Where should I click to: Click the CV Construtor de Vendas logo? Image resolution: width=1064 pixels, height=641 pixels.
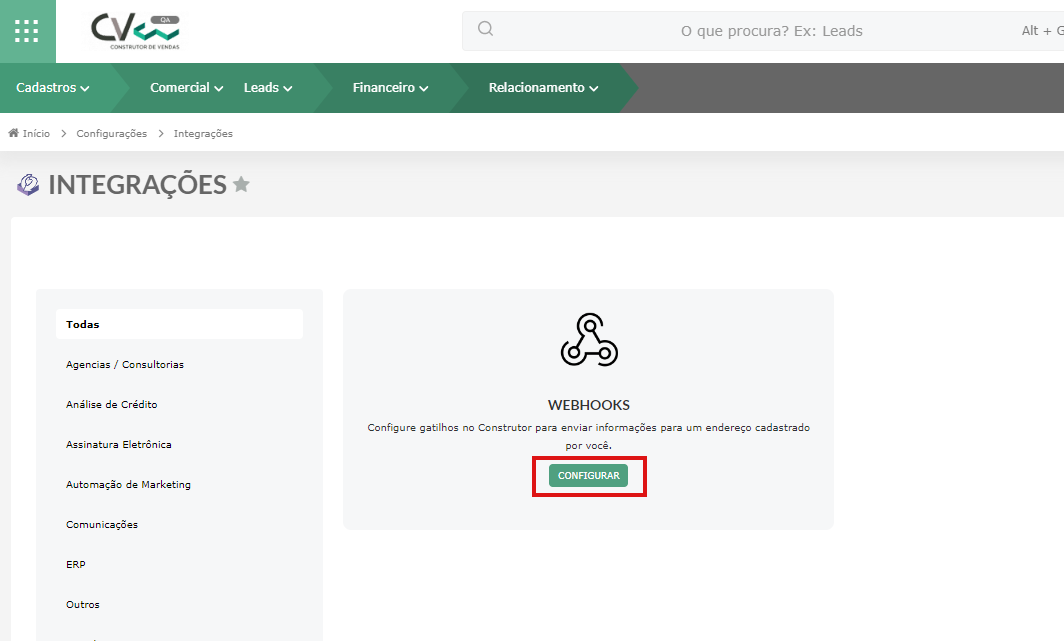tap(136, 32)
